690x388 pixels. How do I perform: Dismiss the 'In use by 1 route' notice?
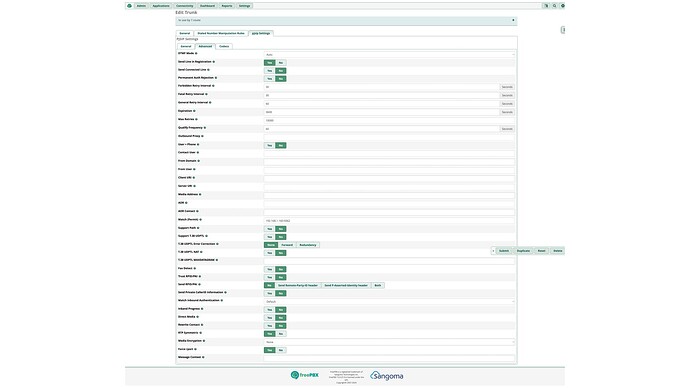click(x=513, y=20)
